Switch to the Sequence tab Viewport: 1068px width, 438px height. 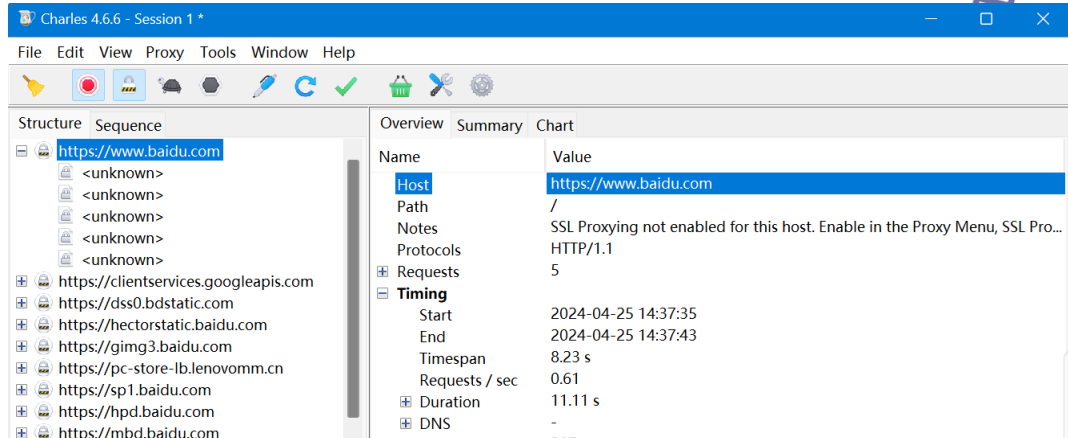[x=128, y=125]
